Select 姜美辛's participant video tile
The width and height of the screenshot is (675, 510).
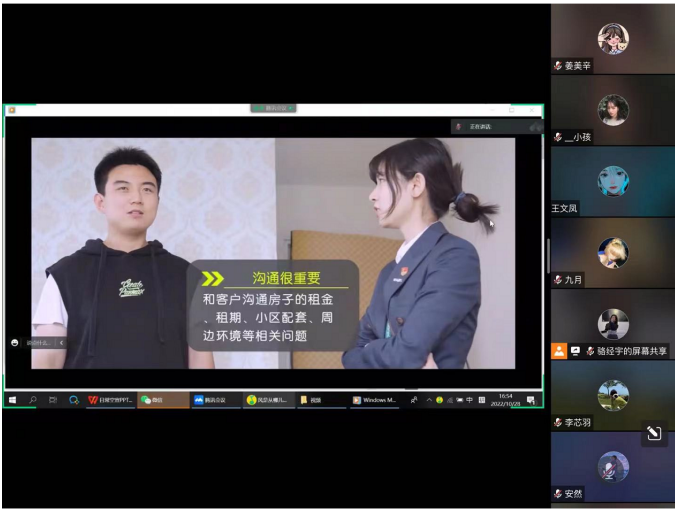click(612, 39)
